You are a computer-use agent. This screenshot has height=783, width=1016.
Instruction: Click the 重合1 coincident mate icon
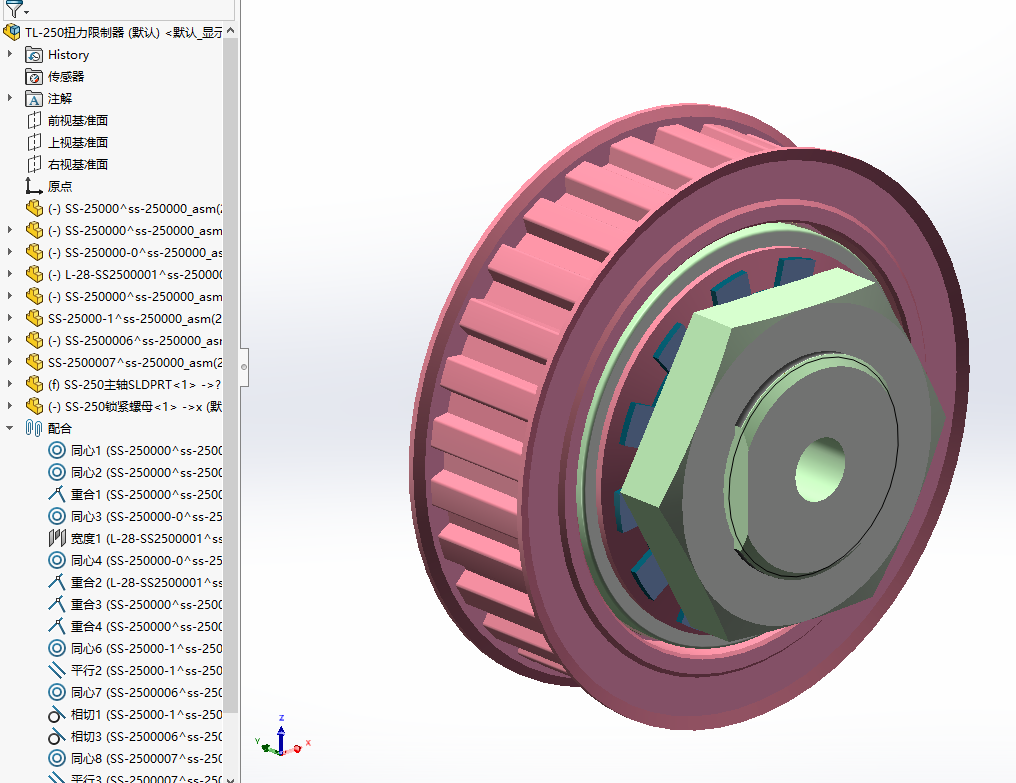pos(57,495)
